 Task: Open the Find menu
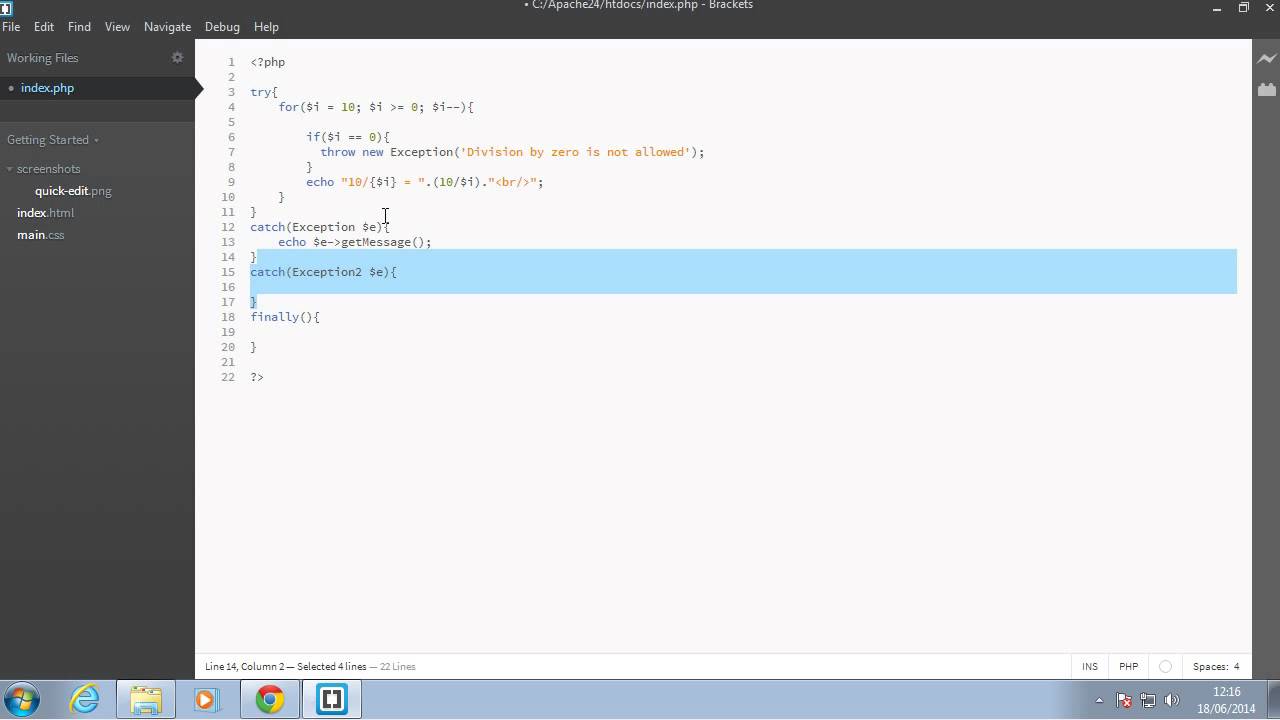(x=79, y=27)
